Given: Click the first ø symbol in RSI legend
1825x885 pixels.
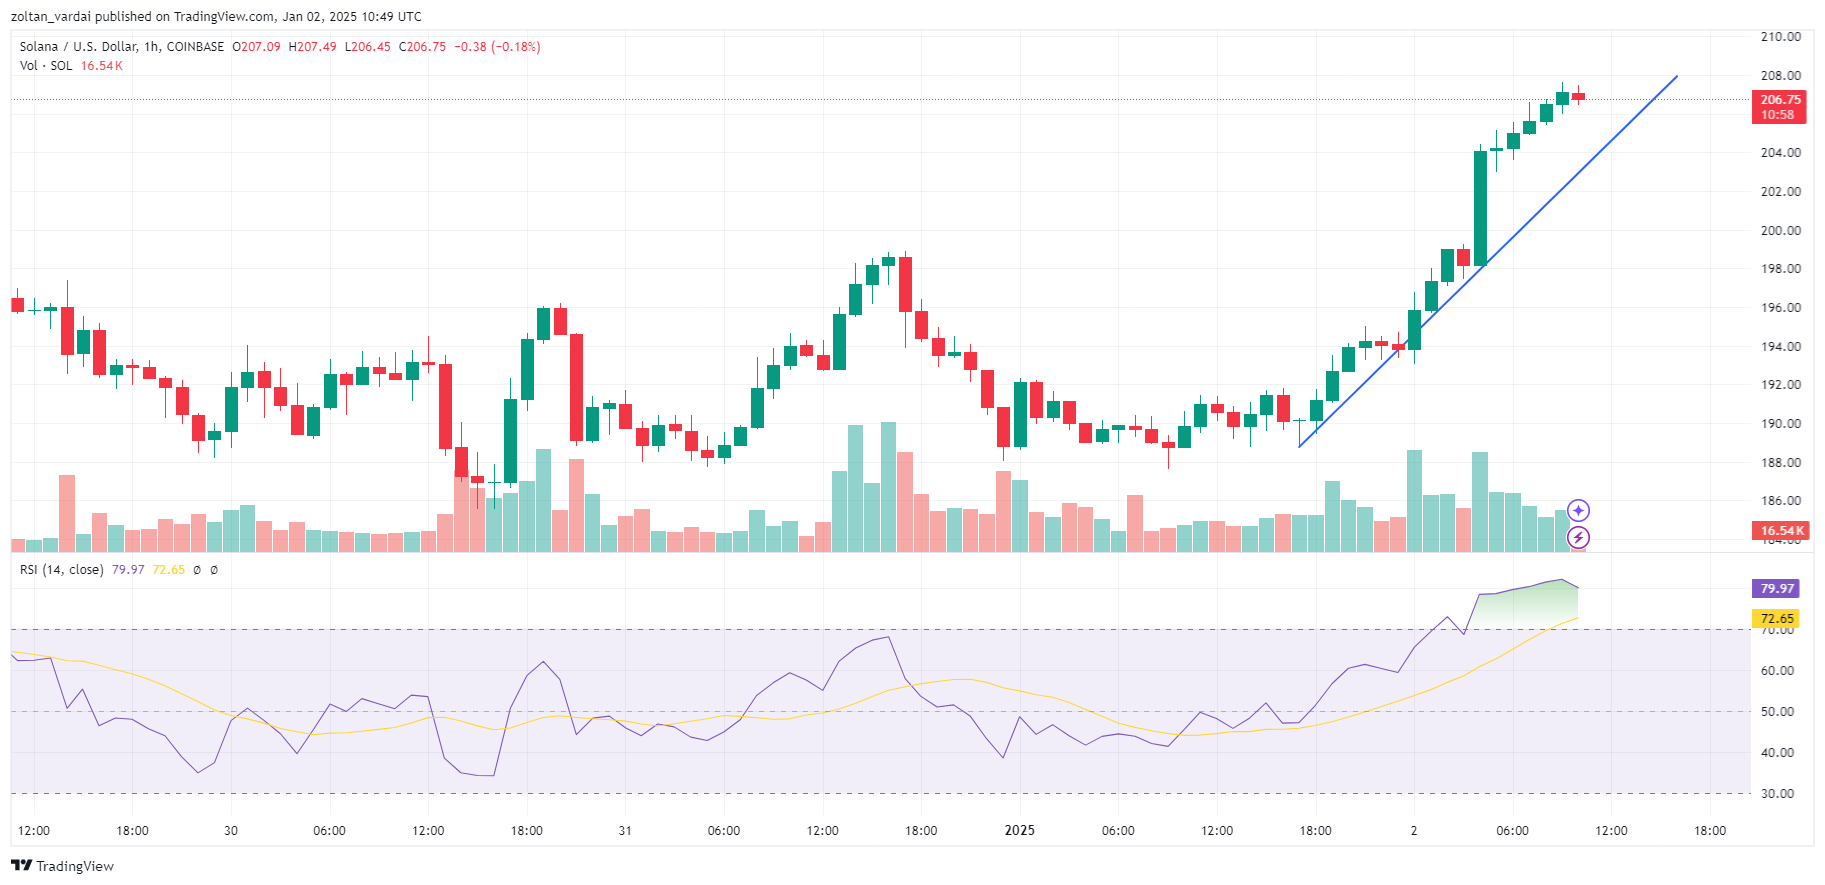Looking at the screenshot, I should click(x=197, y=570).
